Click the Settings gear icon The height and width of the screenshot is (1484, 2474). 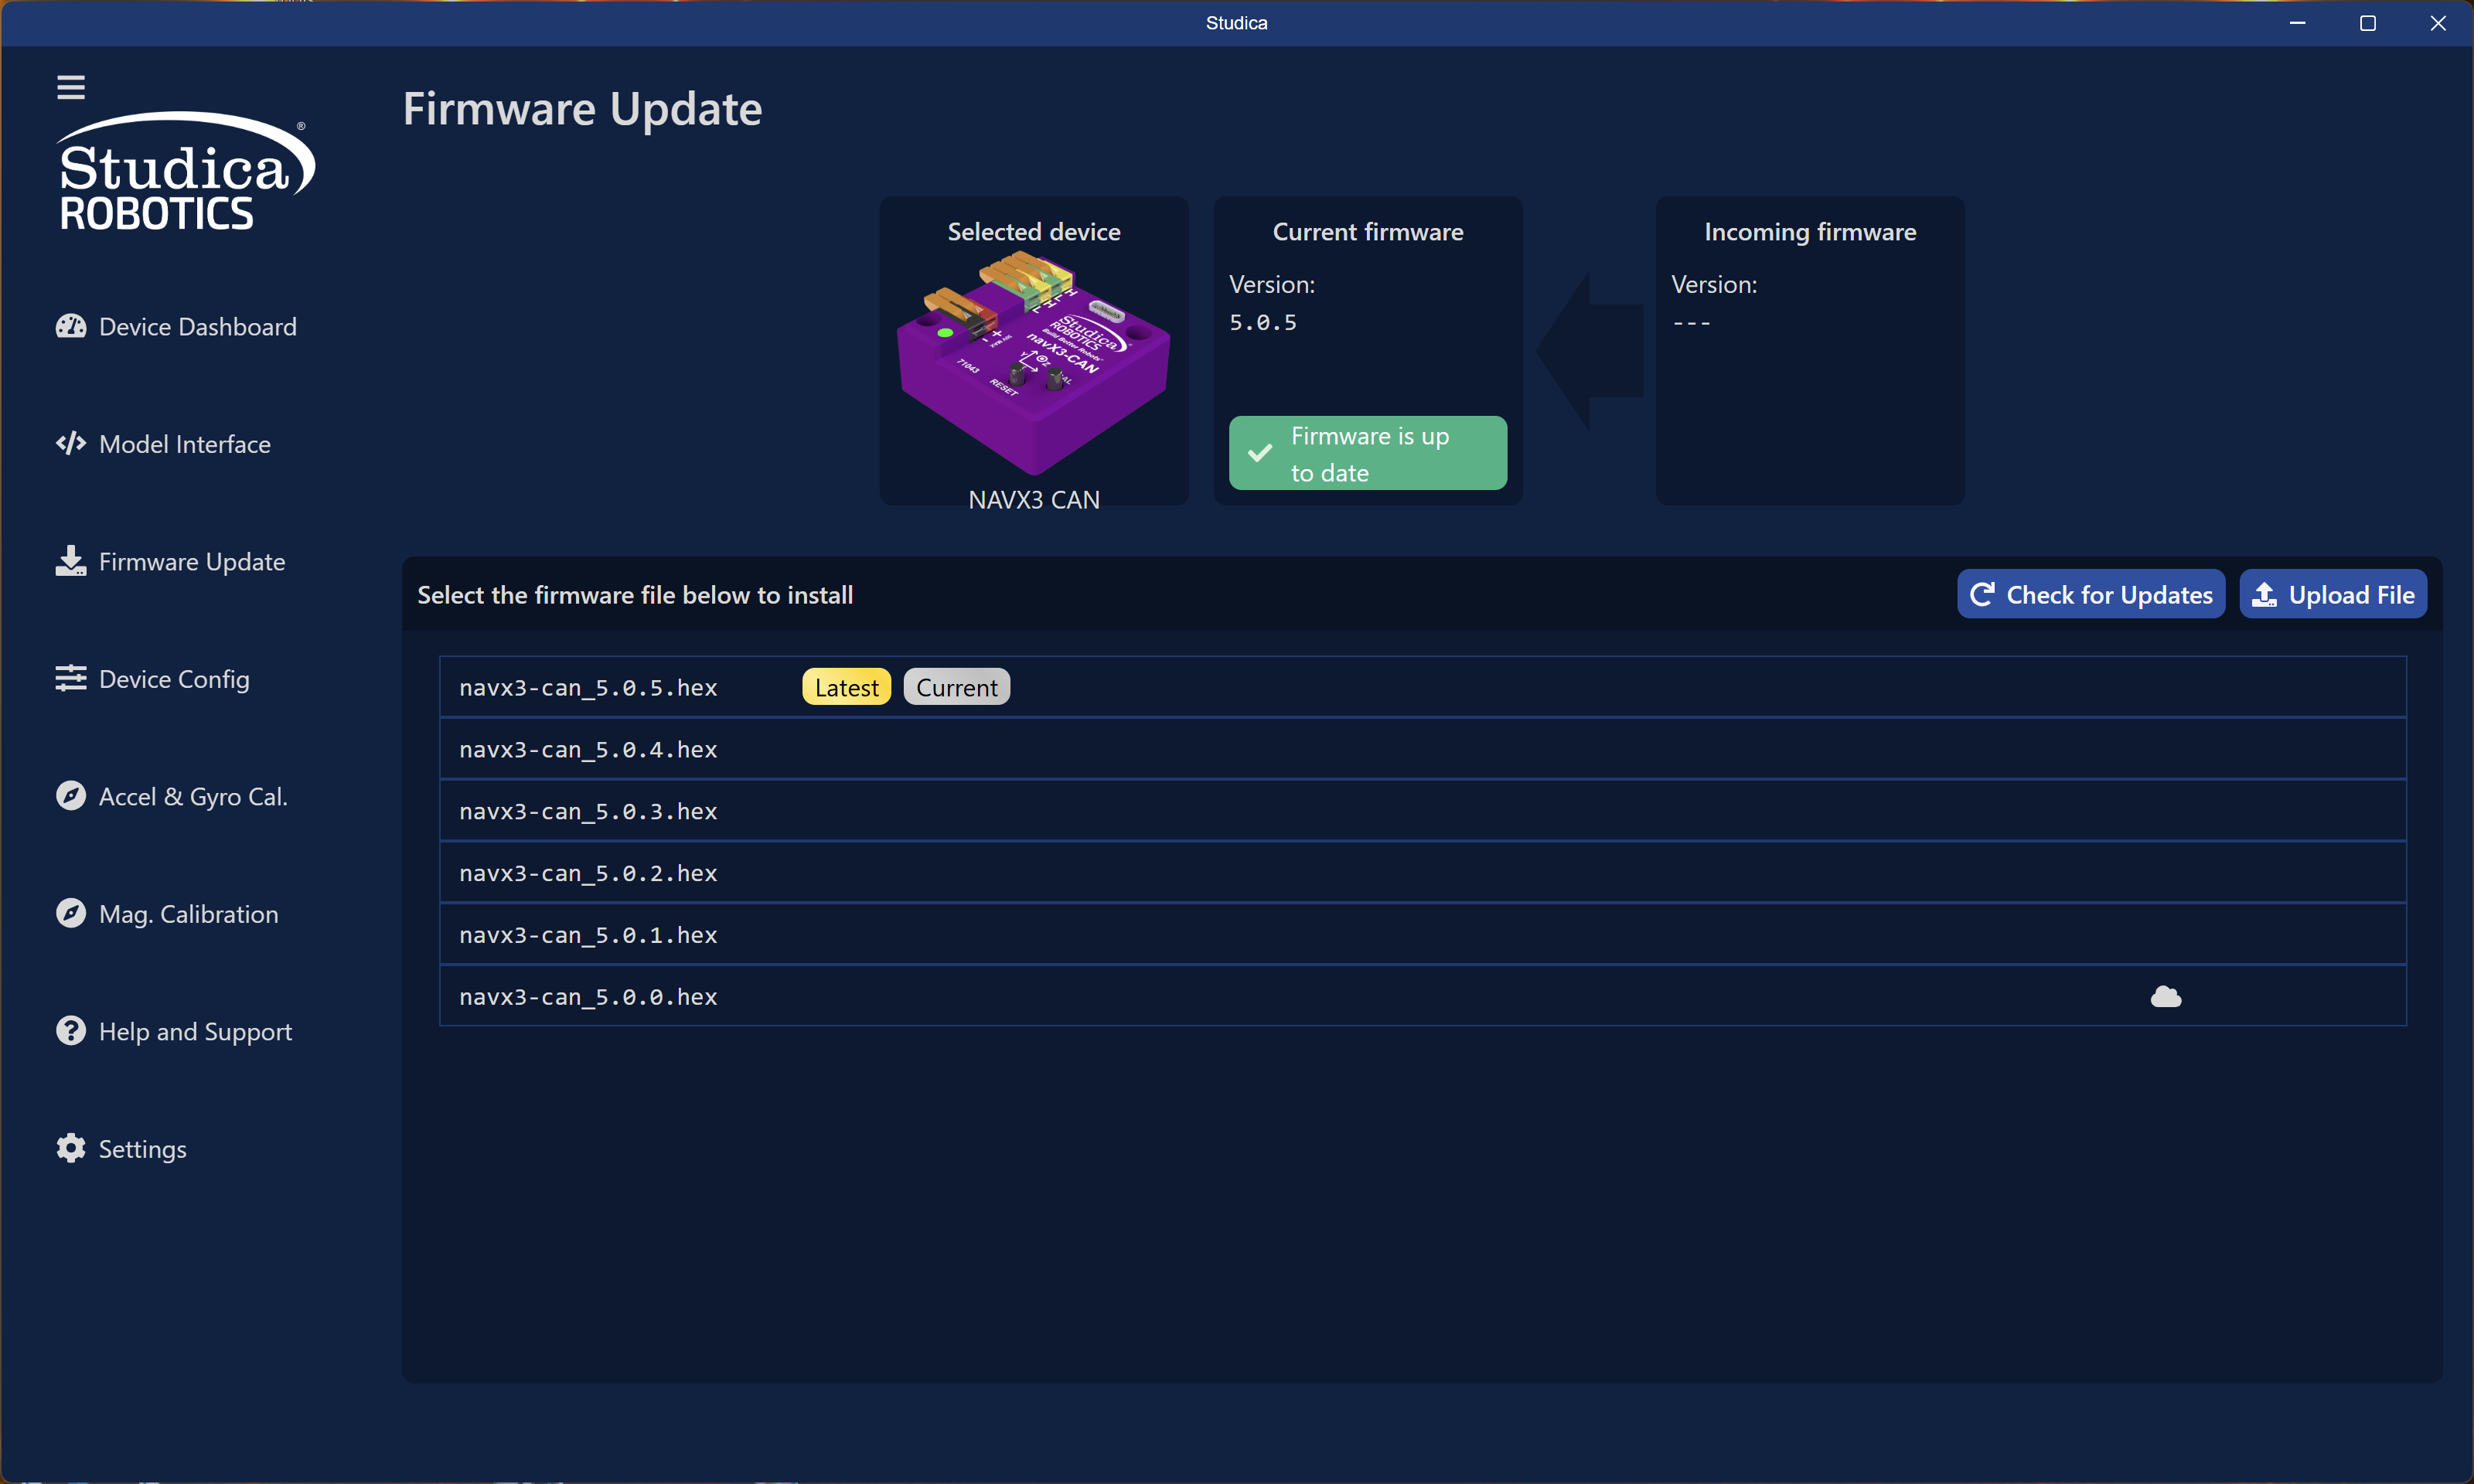click(x=70, y=1148)
